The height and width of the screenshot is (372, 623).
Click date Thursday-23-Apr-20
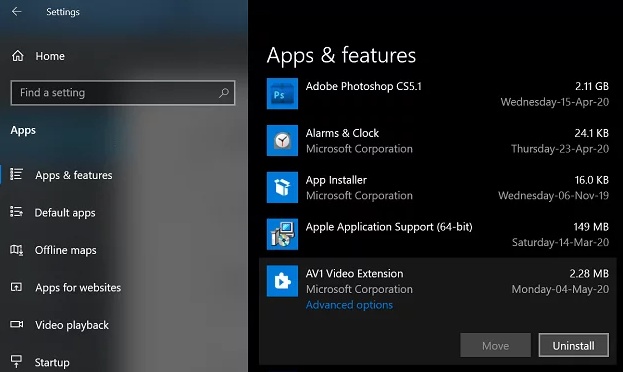(x=560, y=149)
